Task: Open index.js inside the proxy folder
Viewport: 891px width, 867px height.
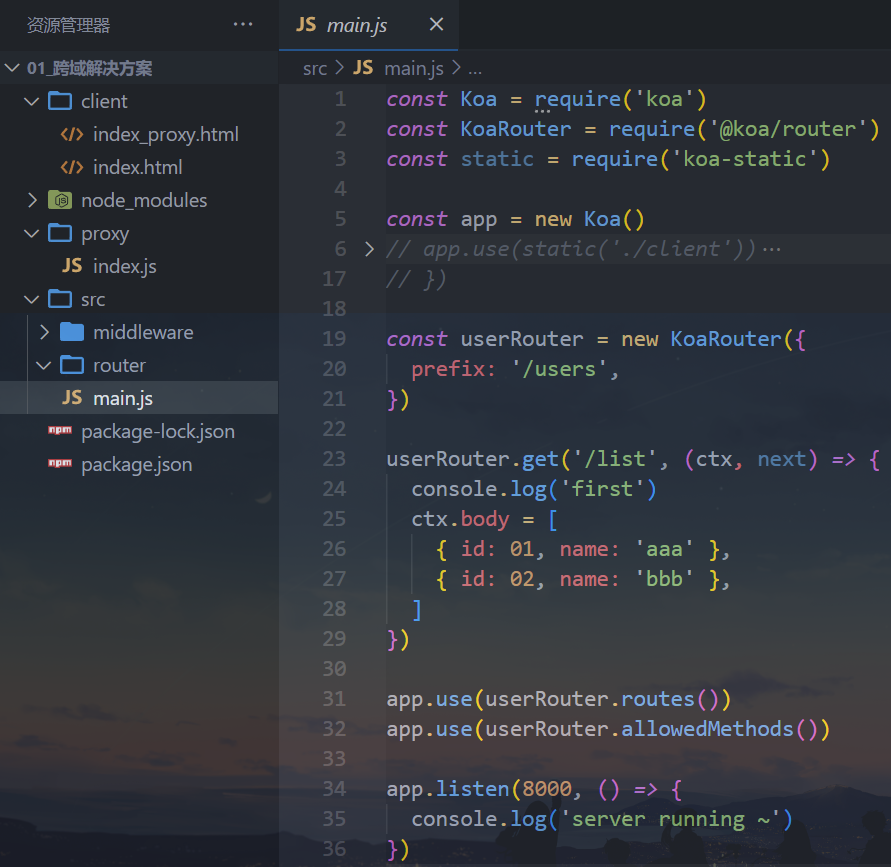Action: 124,266
